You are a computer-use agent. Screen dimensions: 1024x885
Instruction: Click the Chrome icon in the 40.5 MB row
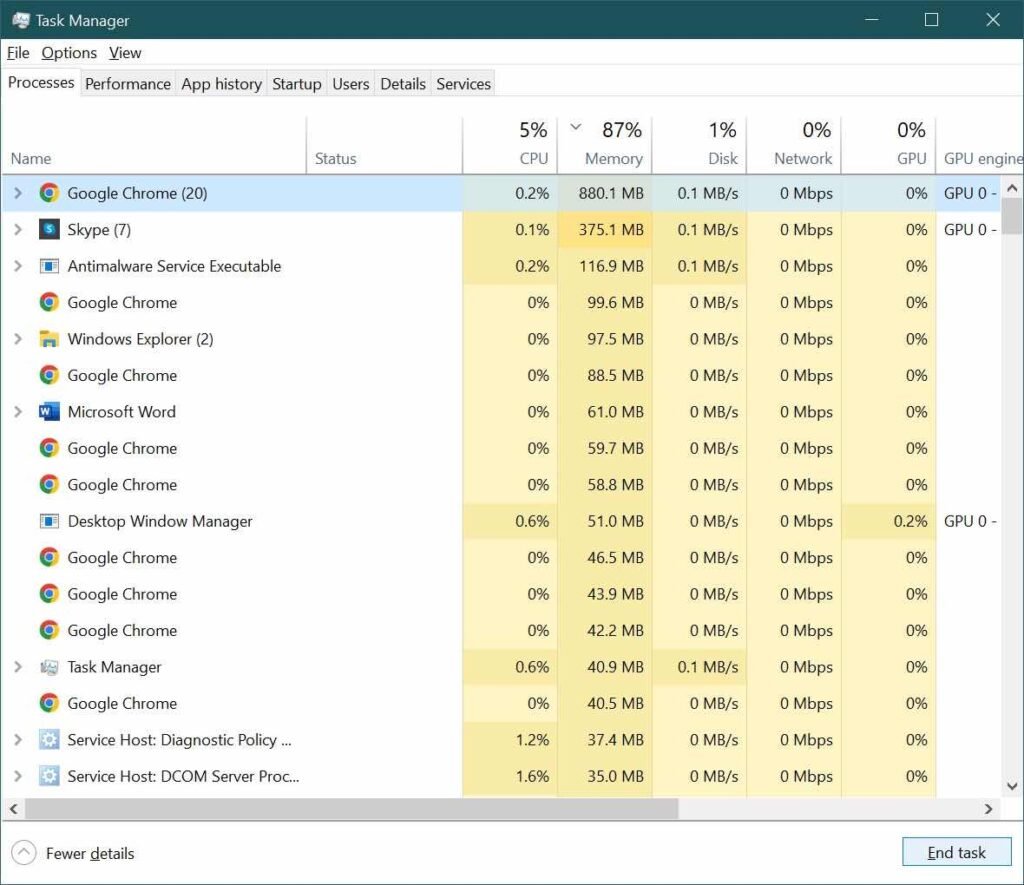[x=49, y=703]
